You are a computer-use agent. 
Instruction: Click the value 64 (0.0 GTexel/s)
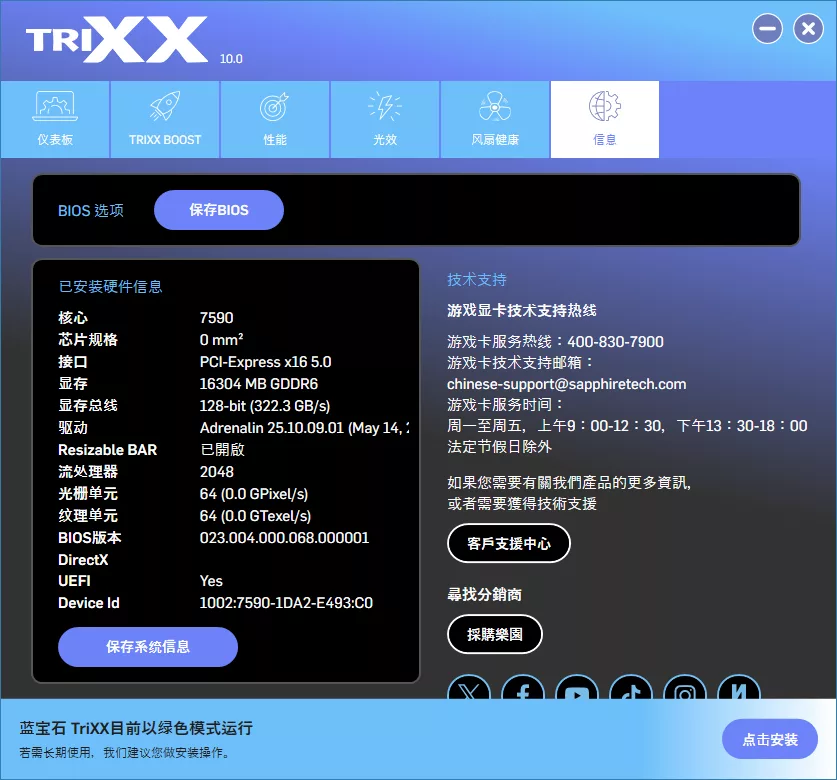coord(255,516)
